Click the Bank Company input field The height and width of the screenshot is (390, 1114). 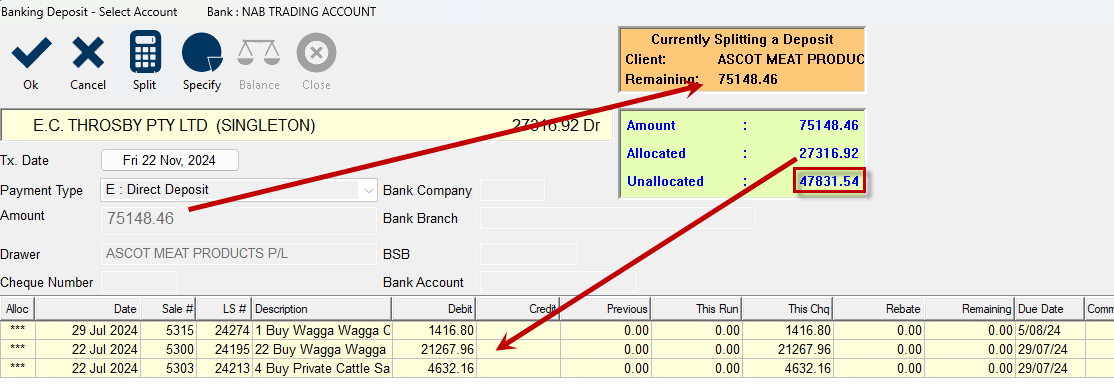[512, 190]
